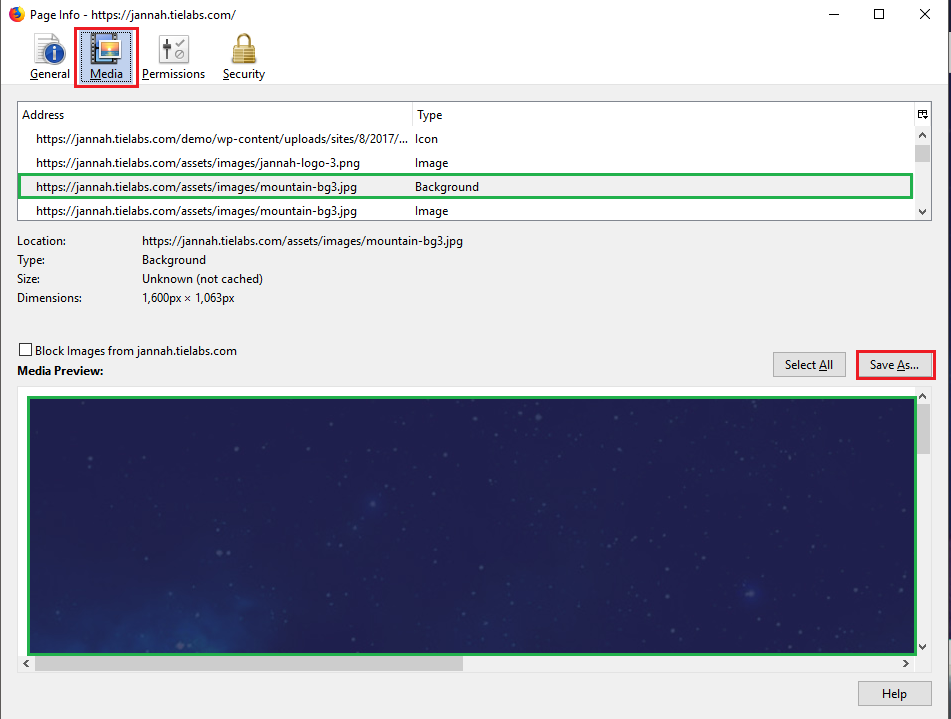The image size is (951, 719).
Task: Tick Block Images from jannah.tielabs.com checkbox
Action: coord(25,350)
